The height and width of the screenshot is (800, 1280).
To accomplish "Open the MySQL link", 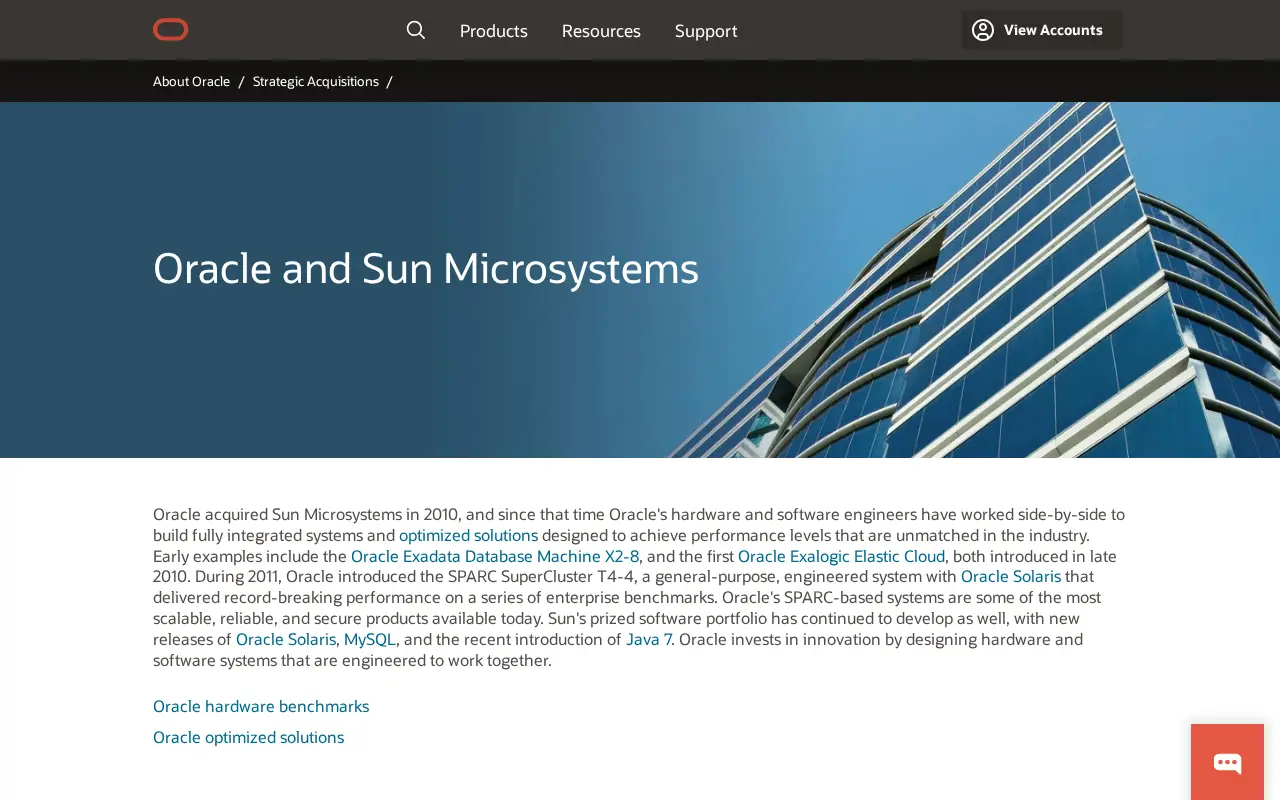I will (370, 639).
